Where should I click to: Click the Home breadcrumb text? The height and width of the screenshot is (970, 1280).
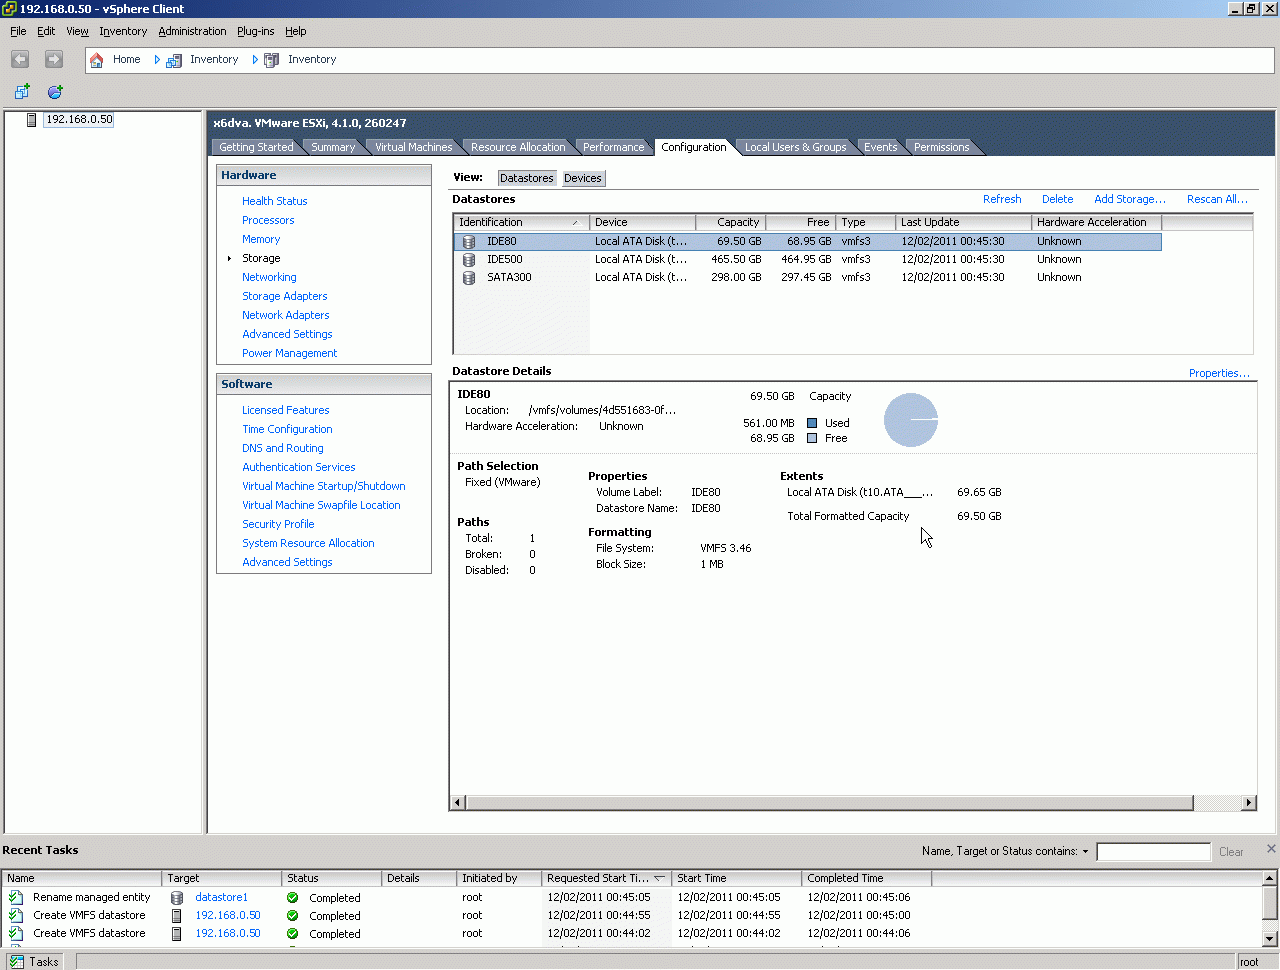pos(126,60)
